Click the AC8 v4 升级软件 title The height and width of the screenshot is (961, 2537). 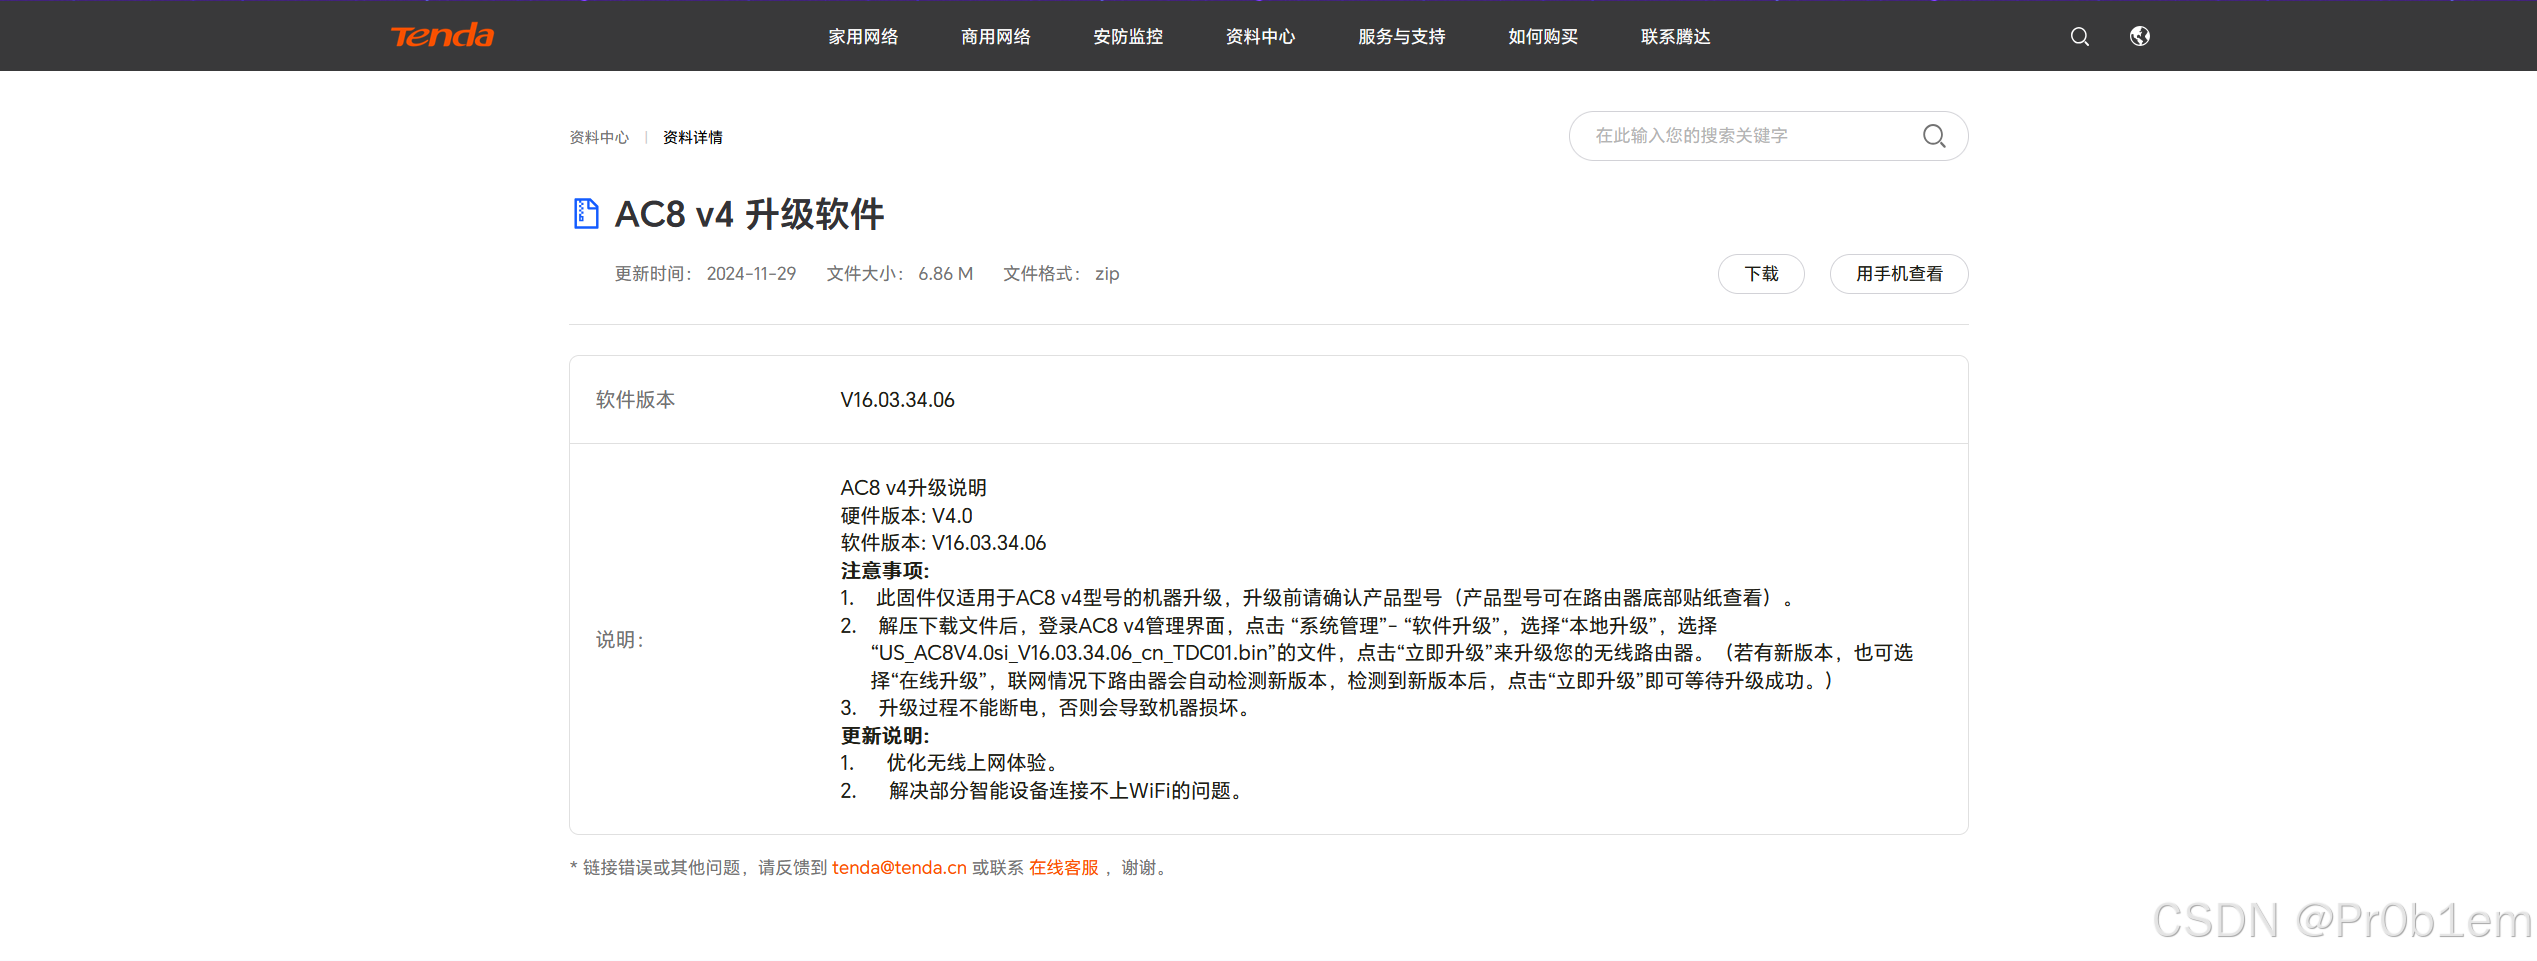(x=749, y=214)
